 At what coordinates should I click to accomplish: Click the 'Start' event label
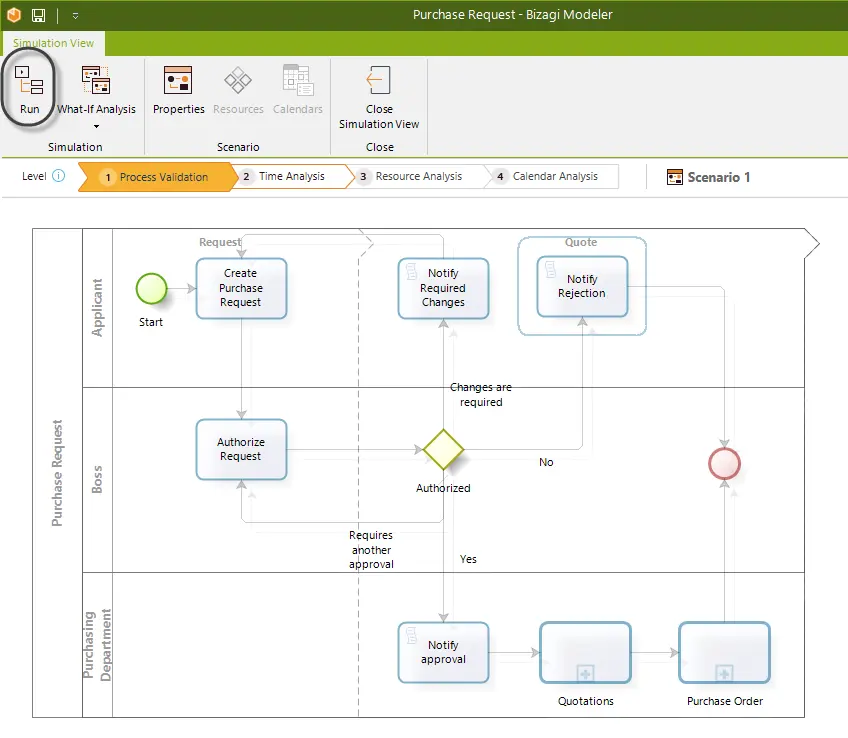pos(151,322)
